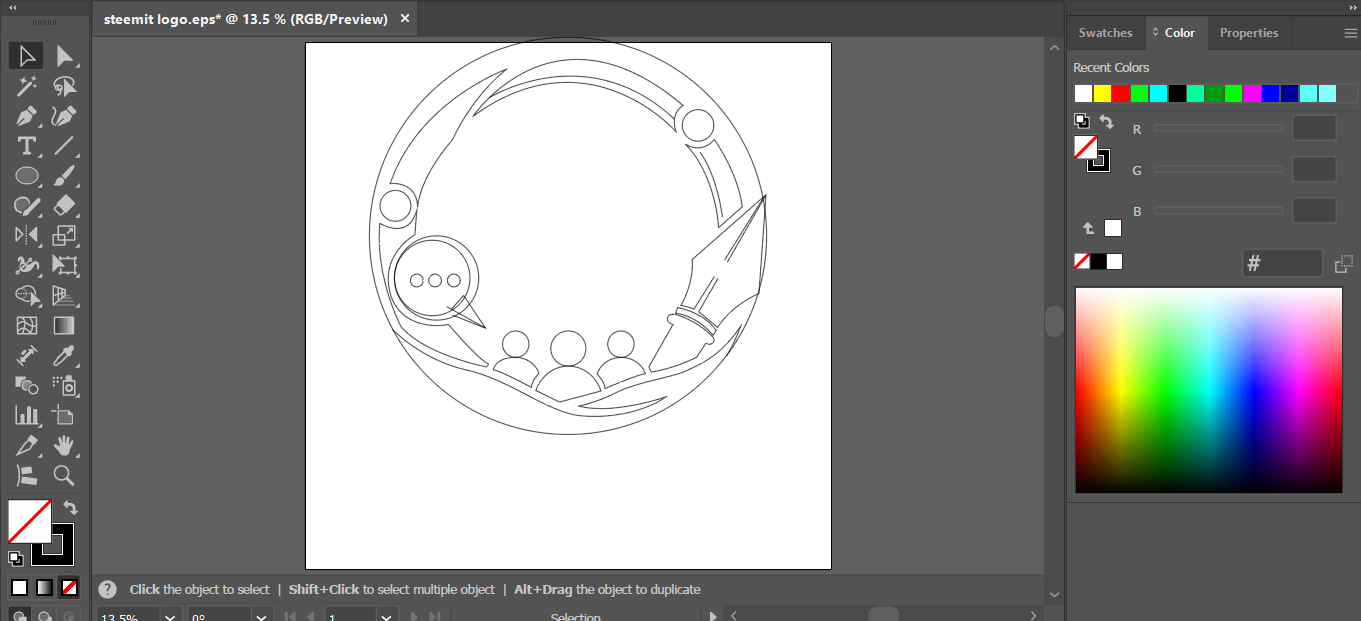Screen dimensions: 1361x621
Task: Pick the black recent color swatch
Action: pos(1177,93)
